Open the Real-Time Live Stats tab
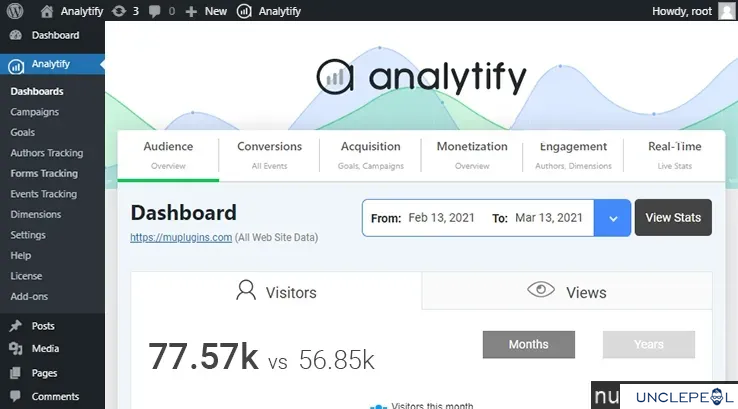The width and height of the screenshot is (738, 409). click(674, 155)
